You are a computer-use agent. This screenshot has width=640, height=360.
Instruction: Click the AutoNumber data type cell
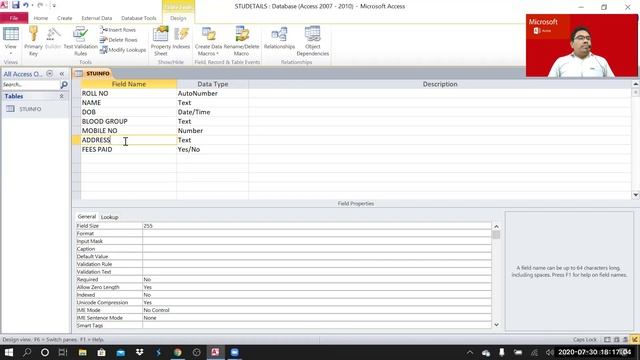coord(212,93)
